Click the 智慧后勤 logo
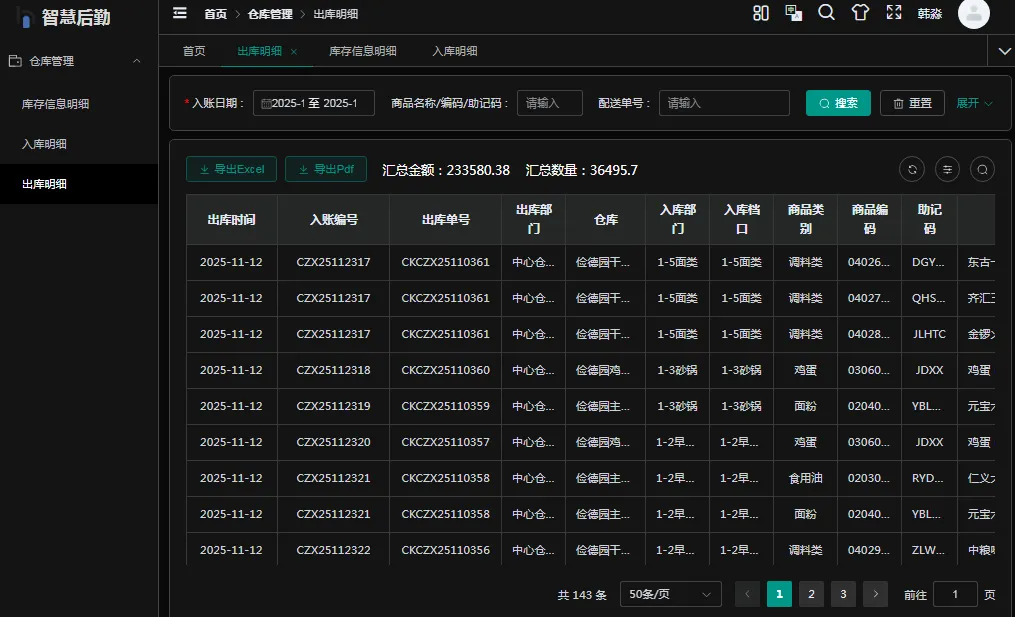 (x=64, y=17)
